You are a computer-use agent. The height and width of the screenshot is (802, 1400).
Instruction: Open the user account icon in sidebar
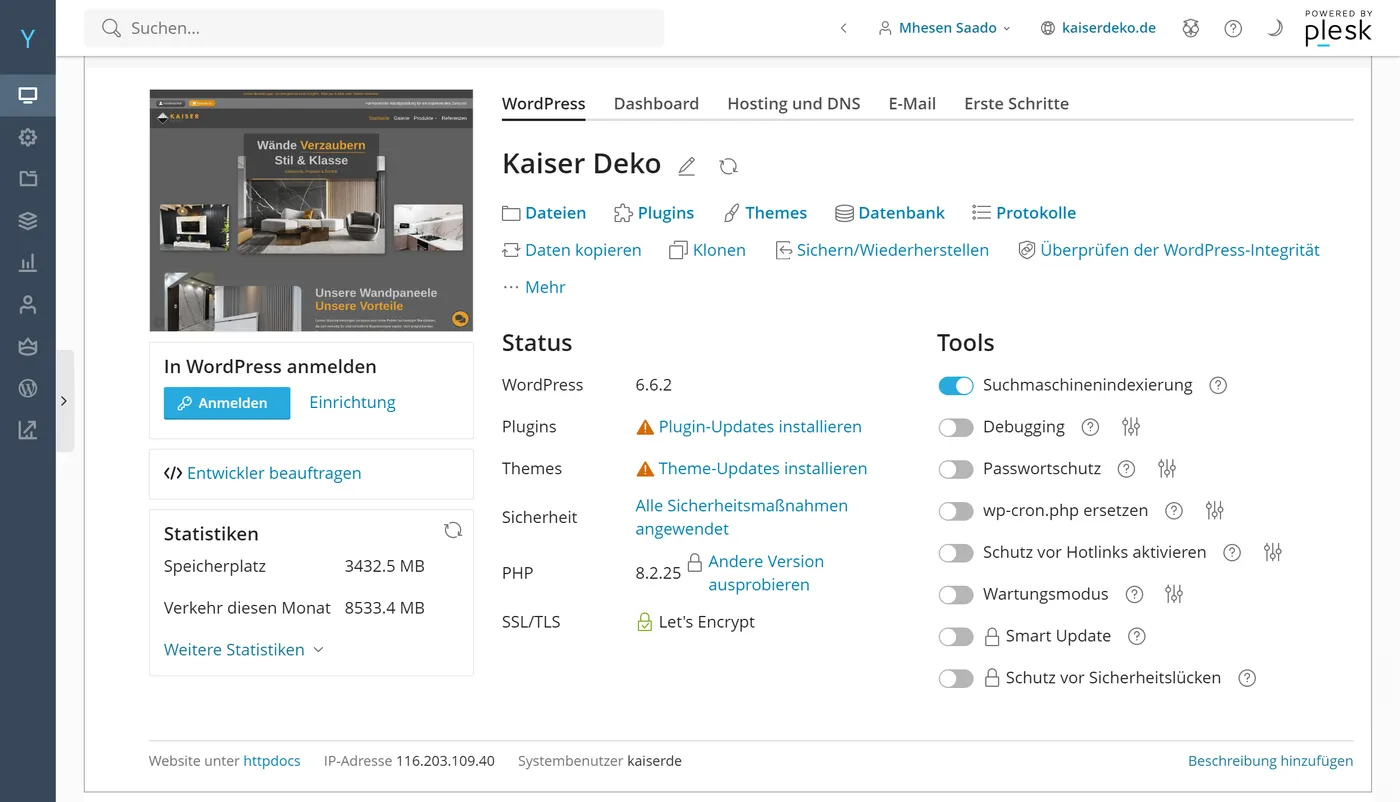tap(28, 305)
